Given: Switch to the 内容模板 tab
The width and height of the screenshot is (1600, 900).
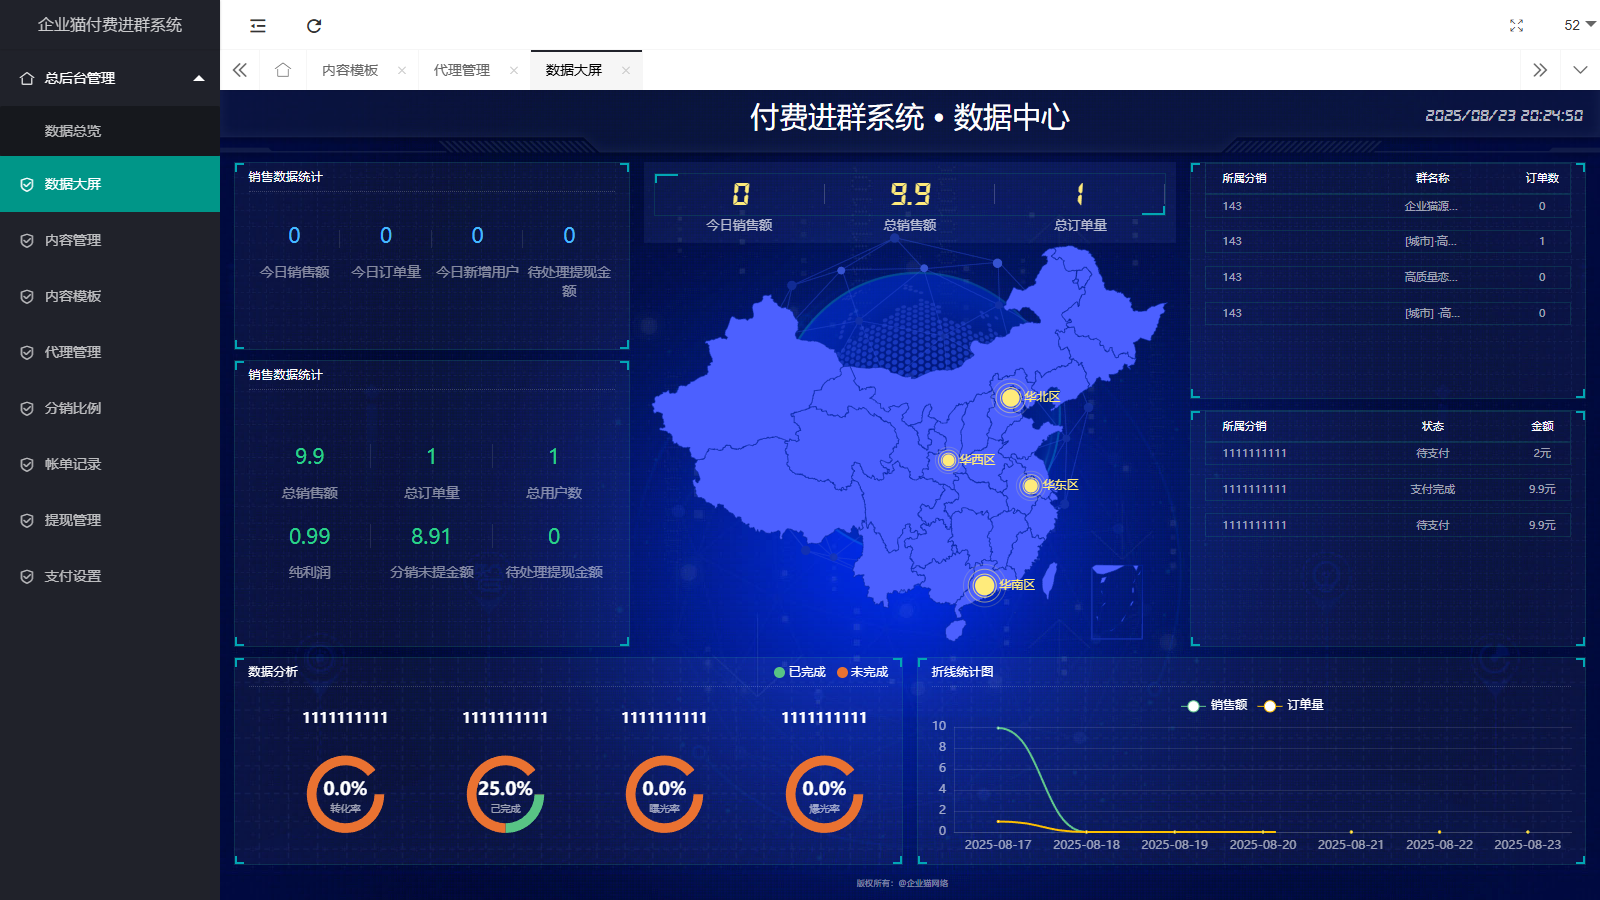Looking at the screenshot, I should [351, 69].
